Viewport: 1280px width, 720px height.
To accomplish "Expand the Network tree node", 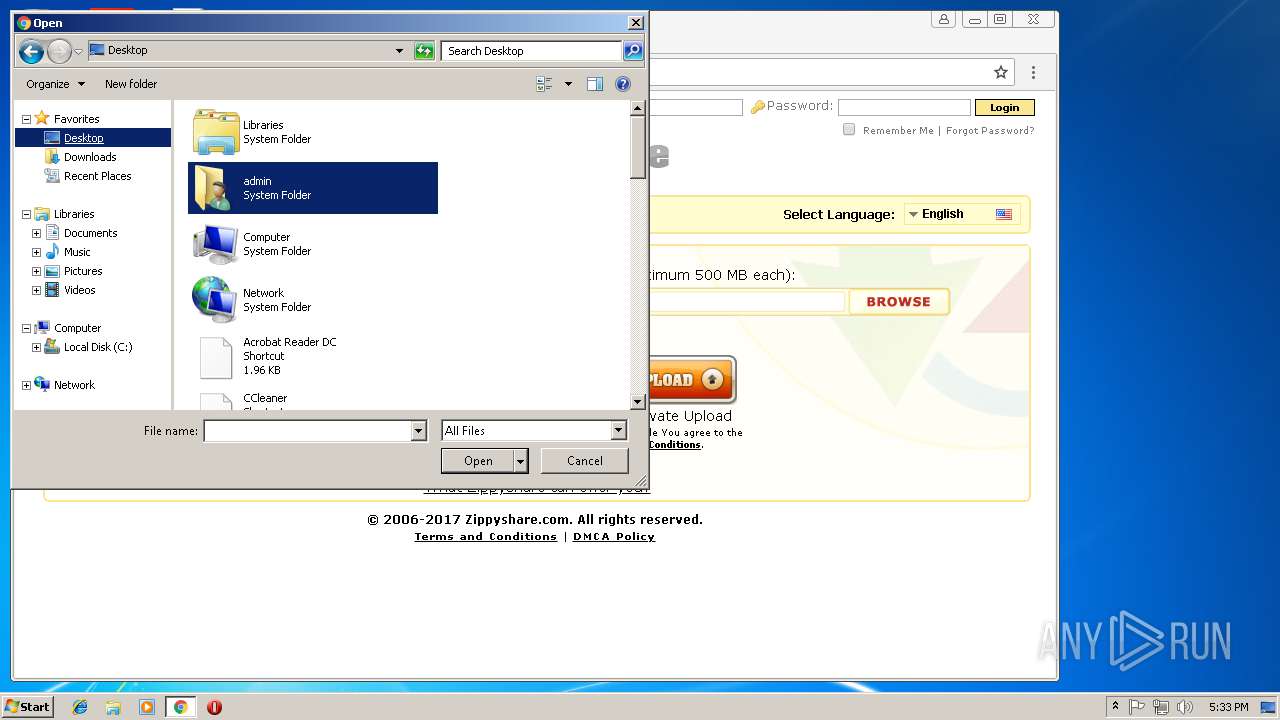I will (26, 385).
